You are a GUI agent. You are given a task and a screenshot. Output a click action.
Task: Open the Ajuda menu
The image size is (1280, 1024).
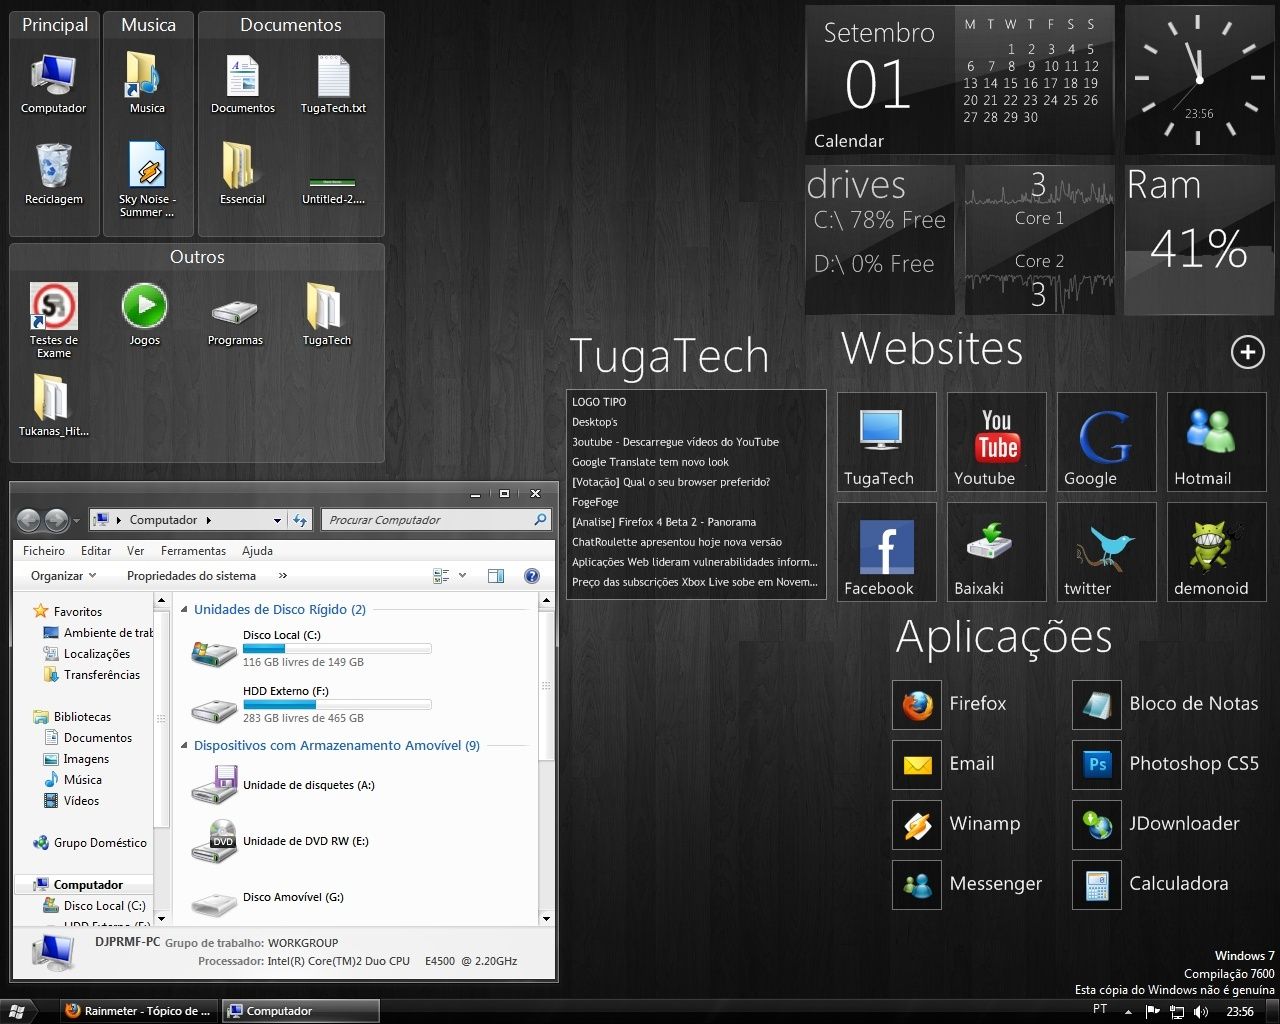[257, 551]
